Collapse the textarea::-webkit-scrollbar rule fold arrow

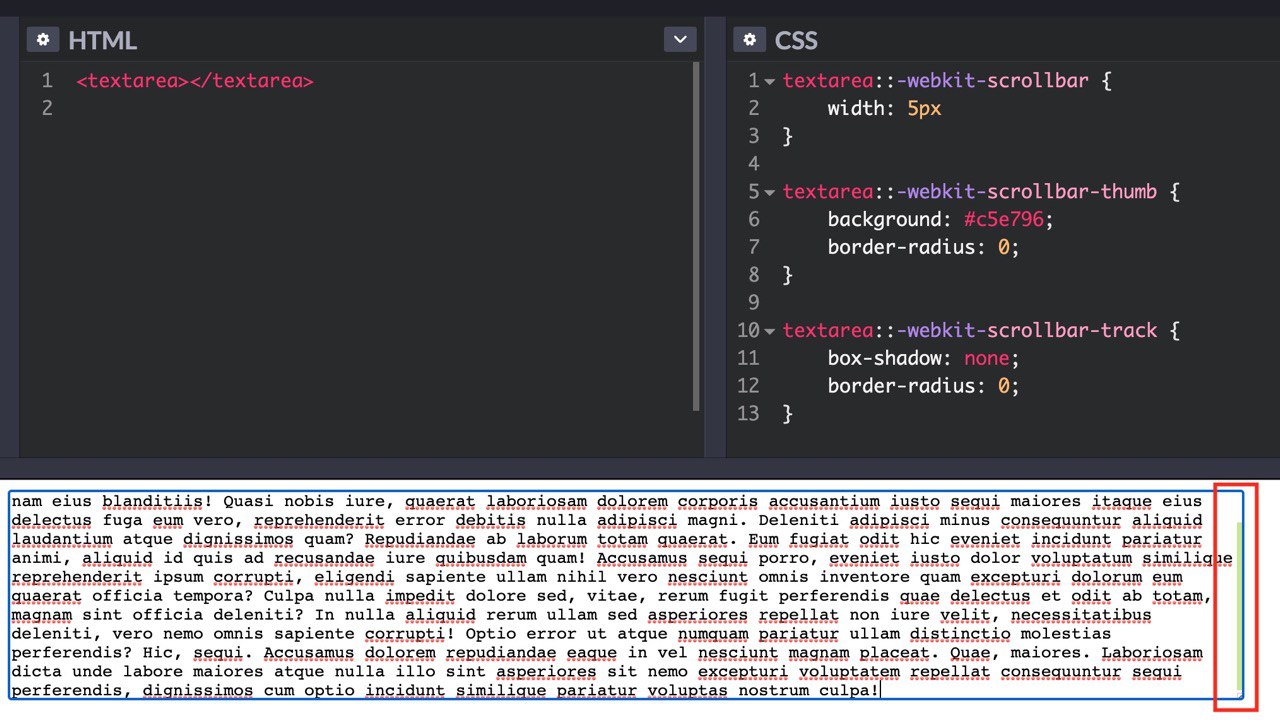pyautogui.click(x=770, y=81)
